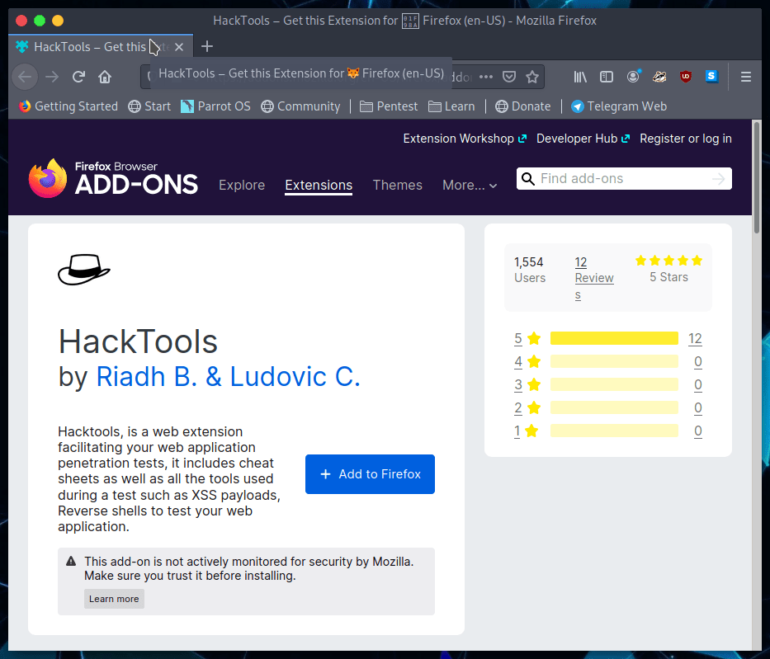Filter reviews by 4 star row

click(x=608, y=361)
